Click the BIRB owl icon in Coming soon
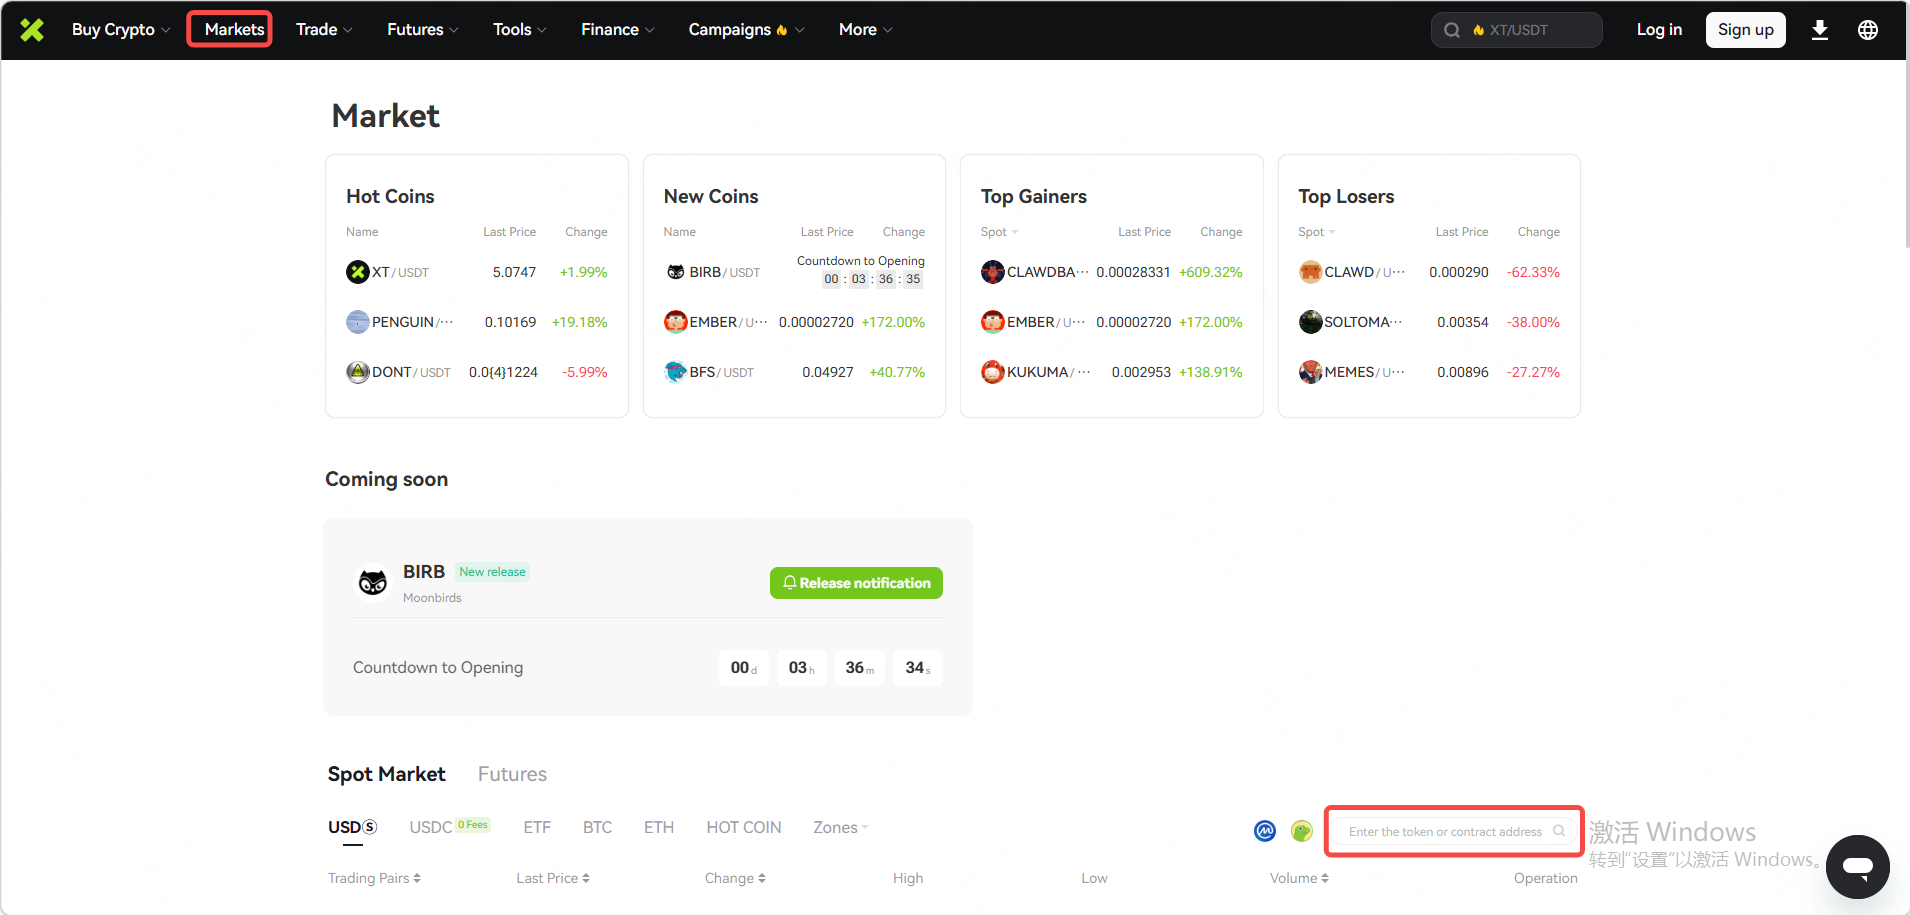Viewport: 1910px width, 915px height. tap(373, 583)
